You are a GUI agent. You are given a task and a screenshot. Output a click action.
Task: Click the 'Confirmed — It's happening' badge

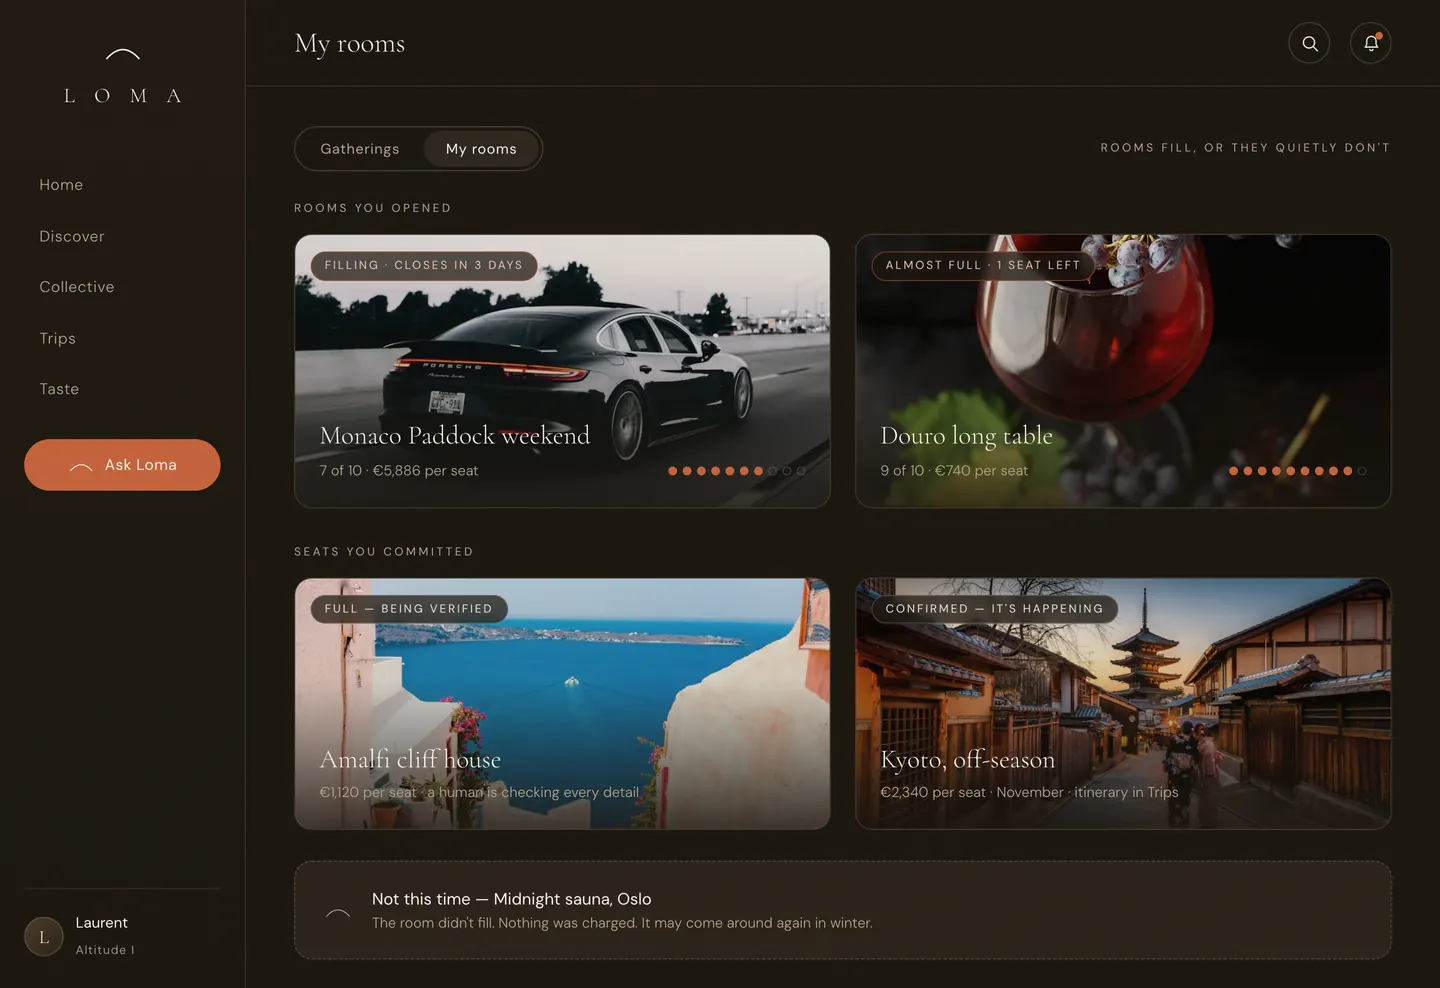[995, 609]
